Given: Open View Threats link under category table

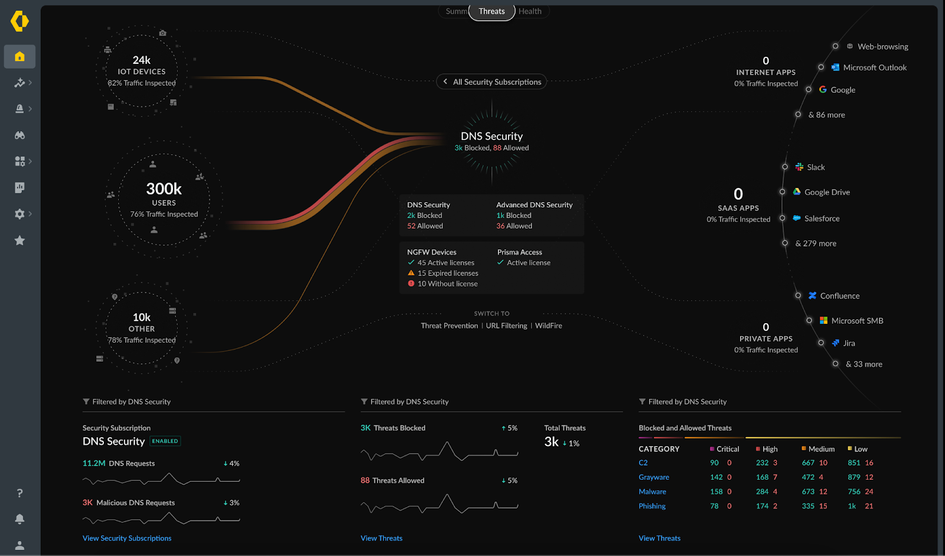Looking at the screenshot, I should tap(659, 538).
